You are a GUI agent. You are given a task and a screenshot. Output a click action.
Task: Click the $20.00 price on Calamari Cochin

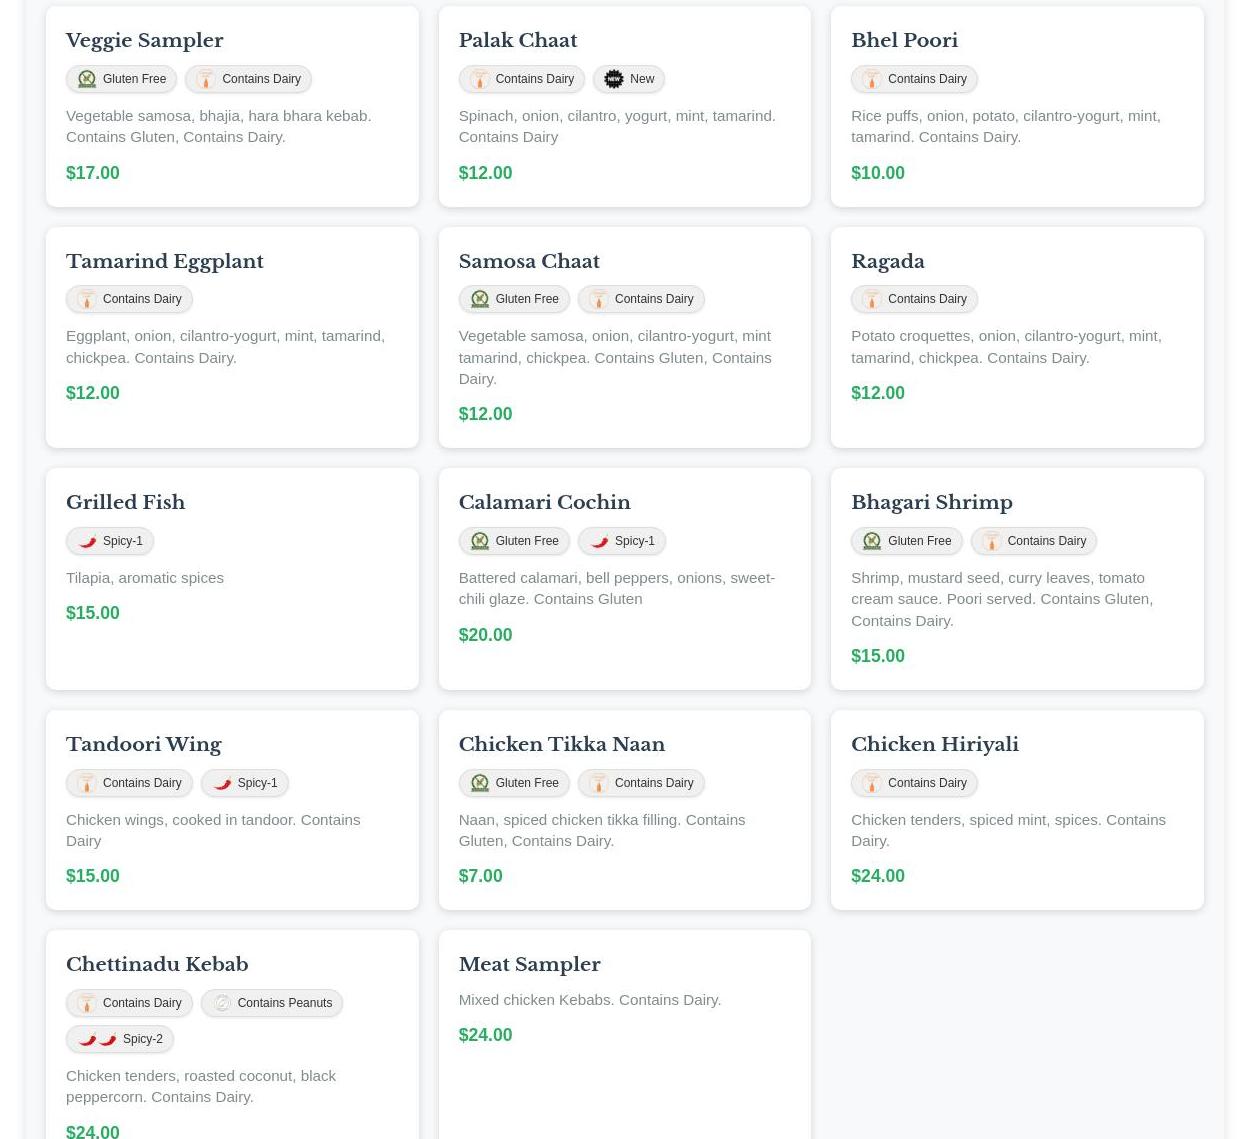(485, 635)
